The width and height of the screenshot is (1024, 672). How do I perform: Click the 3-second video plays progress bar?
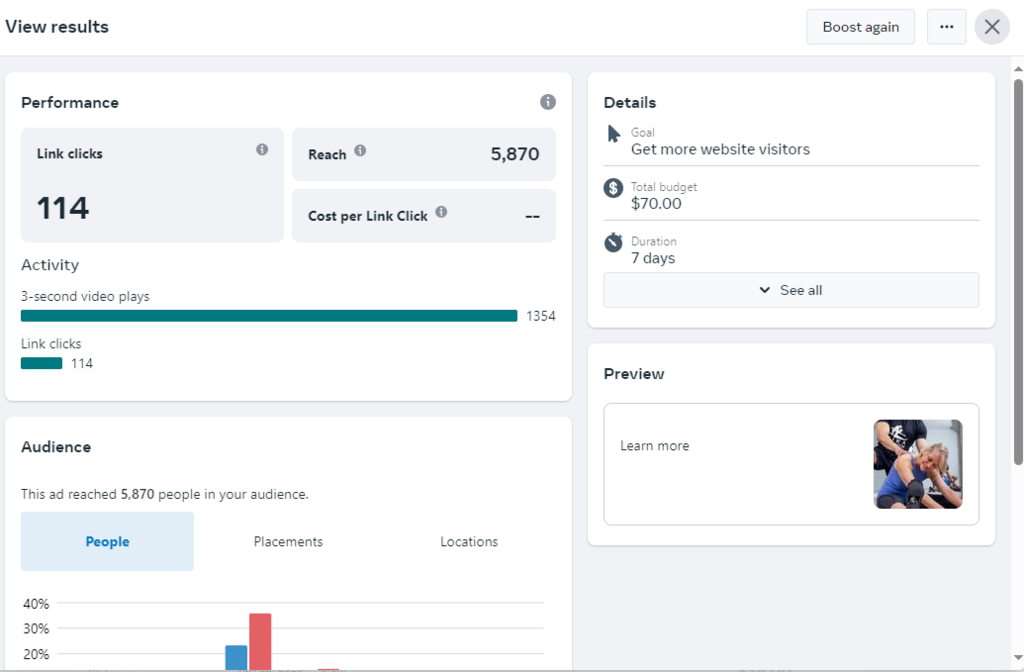click(269, 316)
